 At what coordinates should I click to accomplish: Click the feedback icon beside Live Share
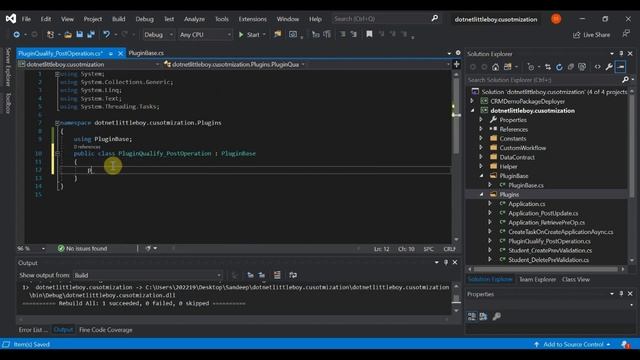[626, 34]
